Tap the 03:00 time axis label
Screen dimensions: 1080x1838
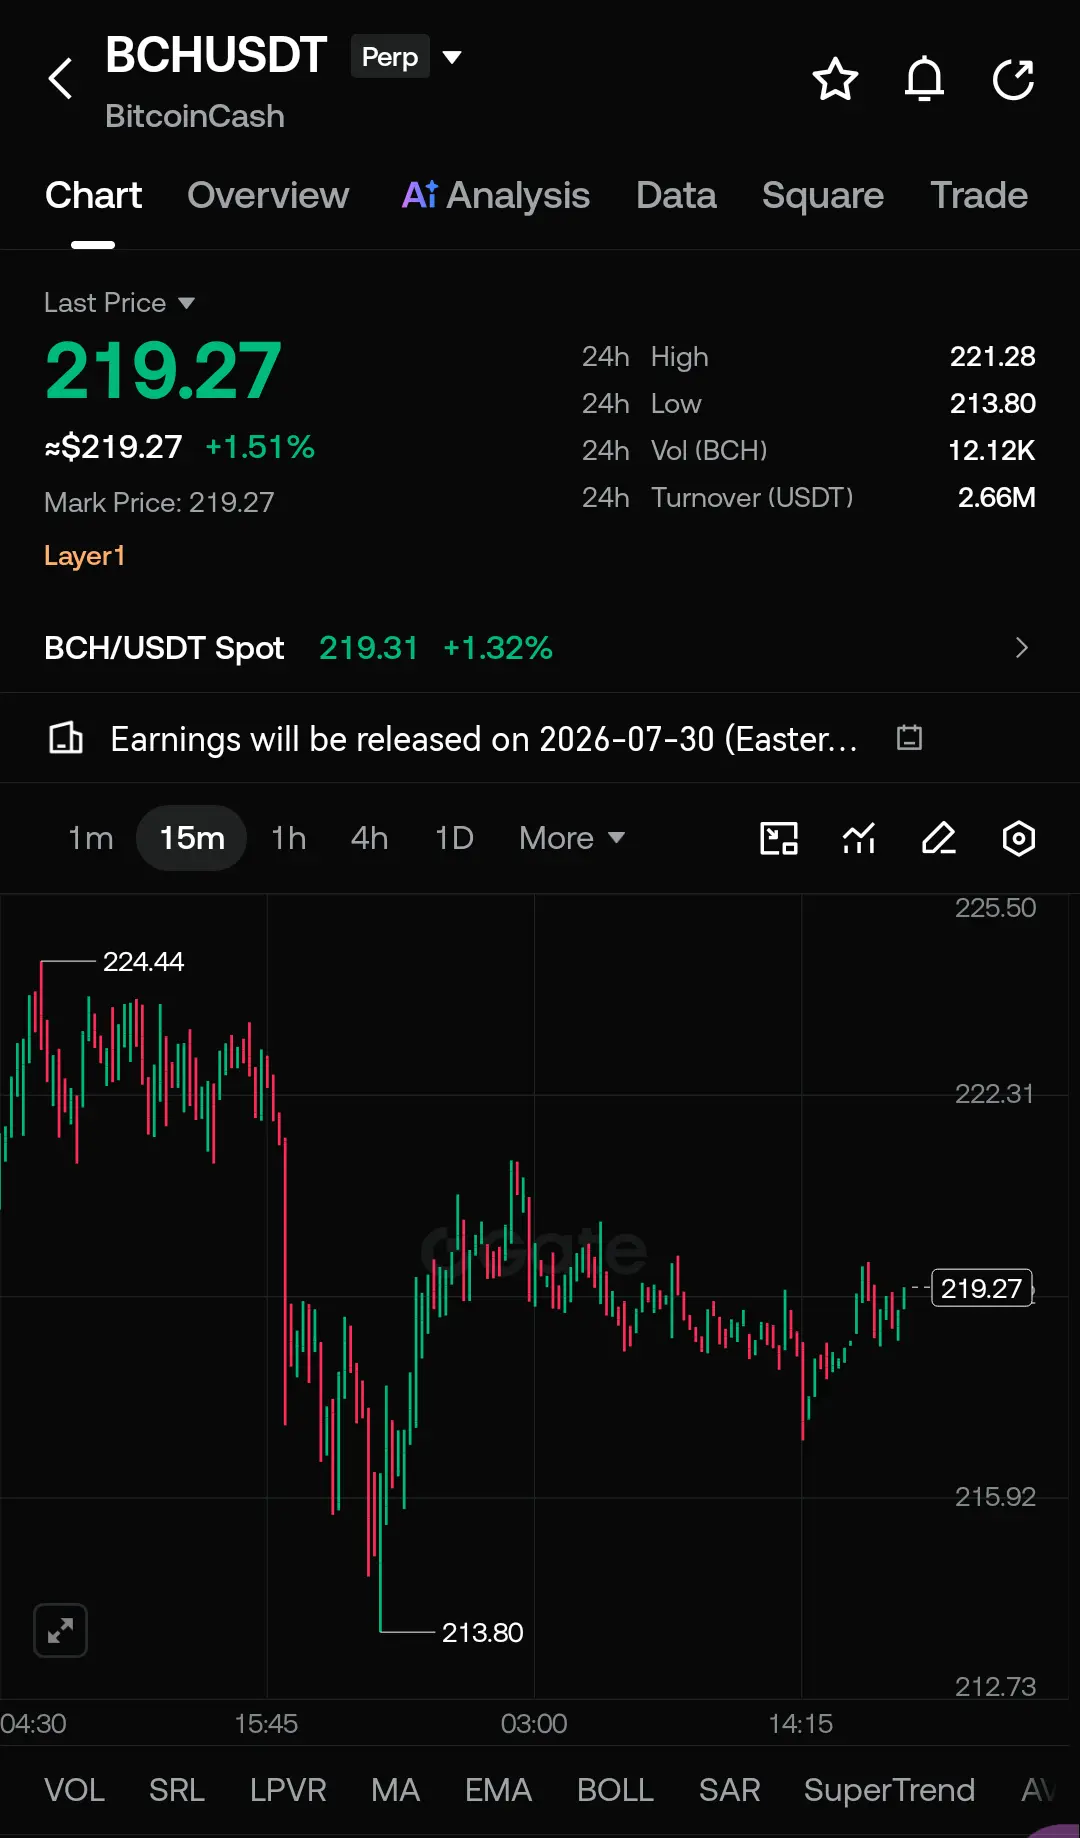point(534,1724)
